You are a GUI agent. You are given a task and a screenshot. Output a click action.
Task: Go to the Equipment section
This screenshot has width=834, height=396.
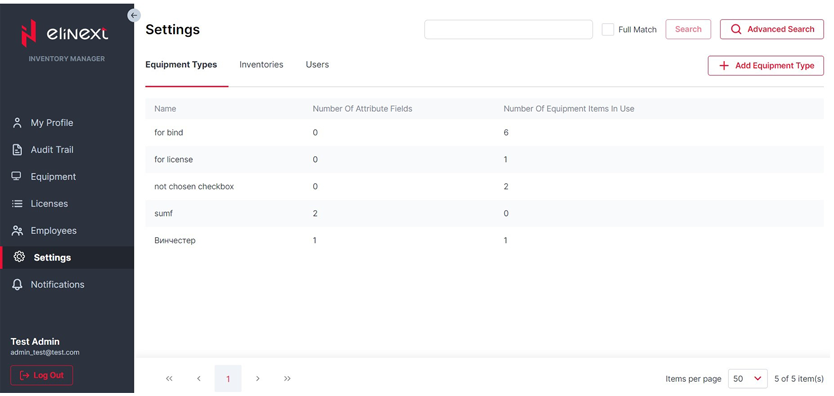[53, 176]
